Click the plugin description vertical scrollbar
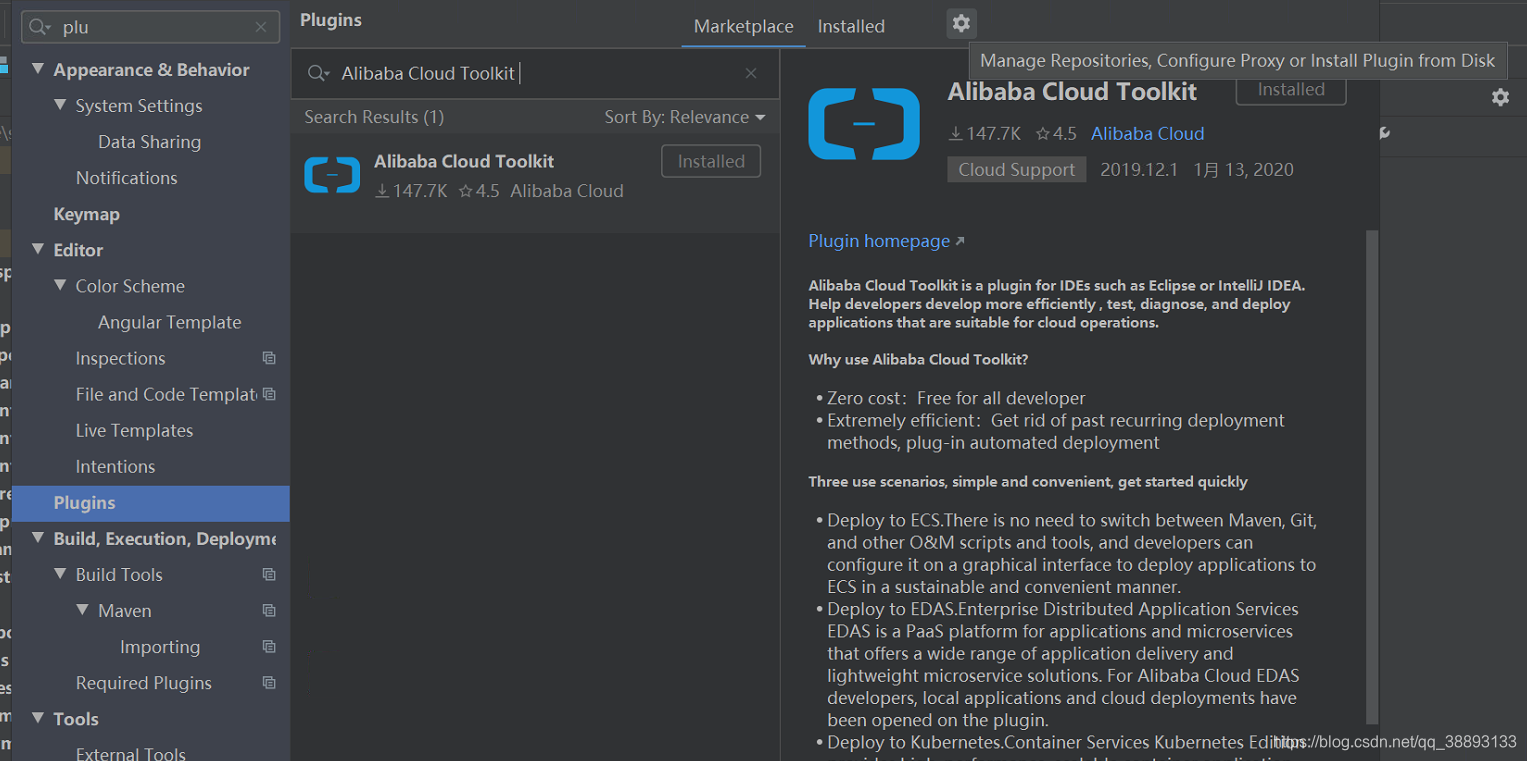Viewport: 1527px width, 761px height. click(1372, 475)
